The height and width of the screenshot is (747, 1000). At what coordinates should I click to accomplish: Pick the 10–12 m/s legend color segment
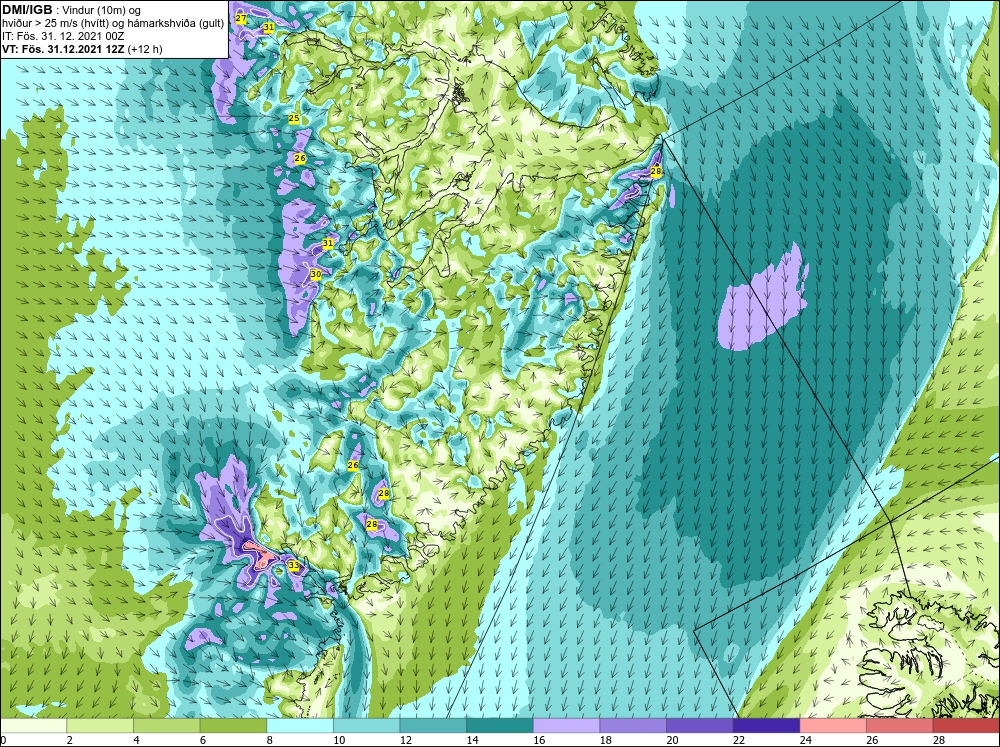366,725
